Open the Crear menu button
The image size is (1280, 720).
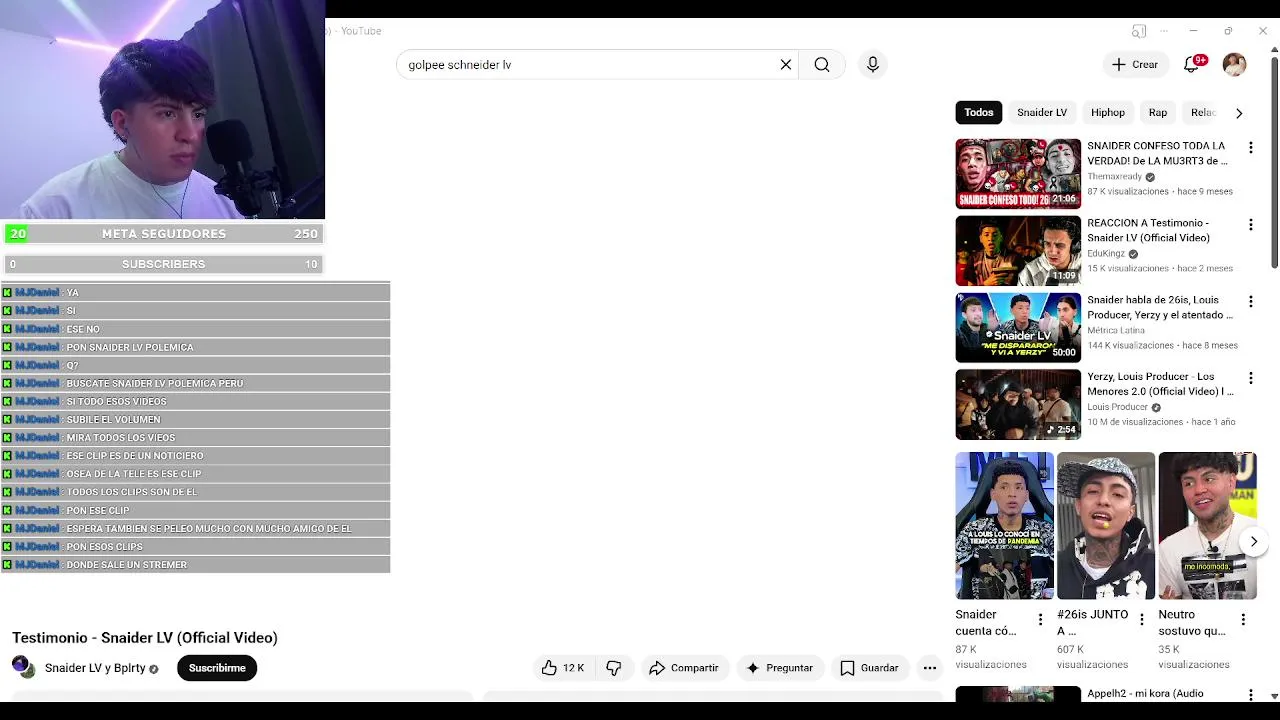(1135, 65)
